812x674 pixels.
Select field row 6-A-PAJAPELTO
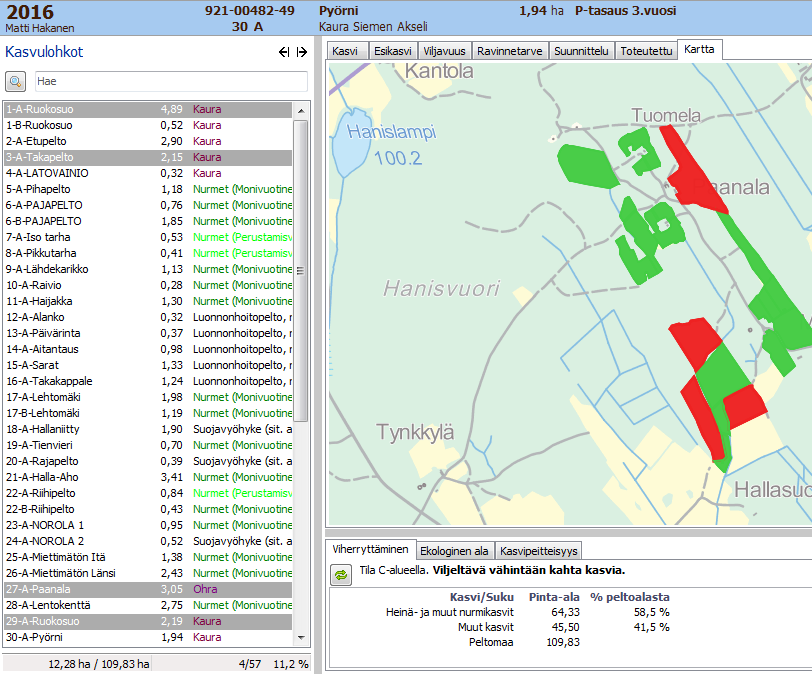(x=148, y=206)
